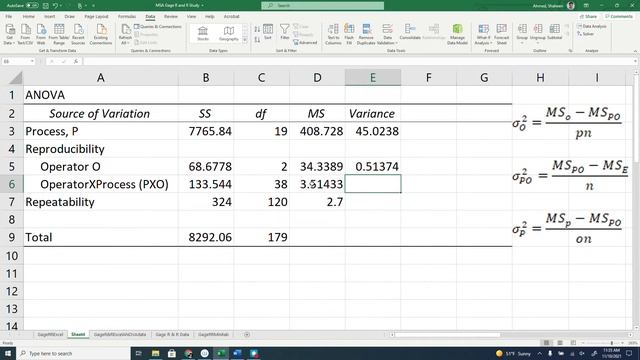Screen dimensions: 640x360
Task: Select cell with value 45.0238
Action: (x=373, y=131)
